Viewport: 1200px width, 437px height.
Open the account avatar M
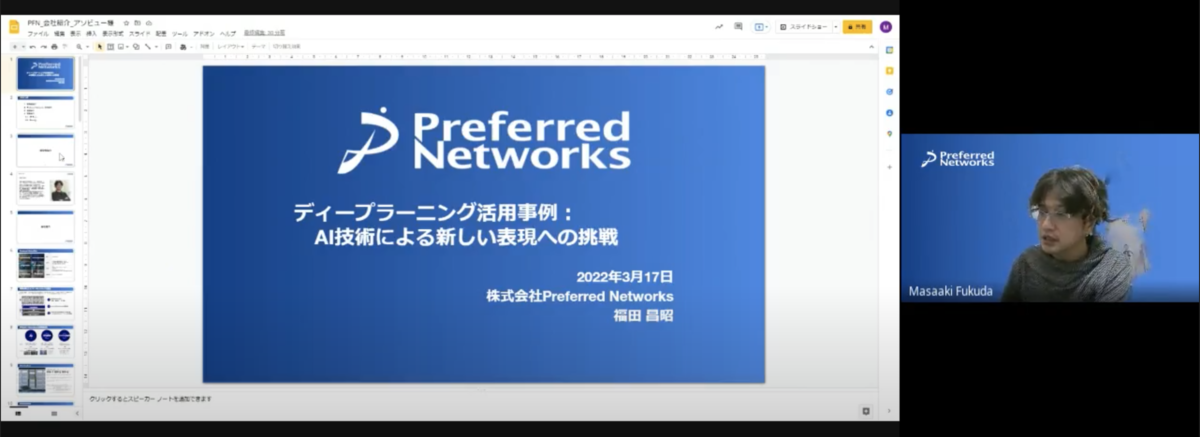[x=885, y=27]
